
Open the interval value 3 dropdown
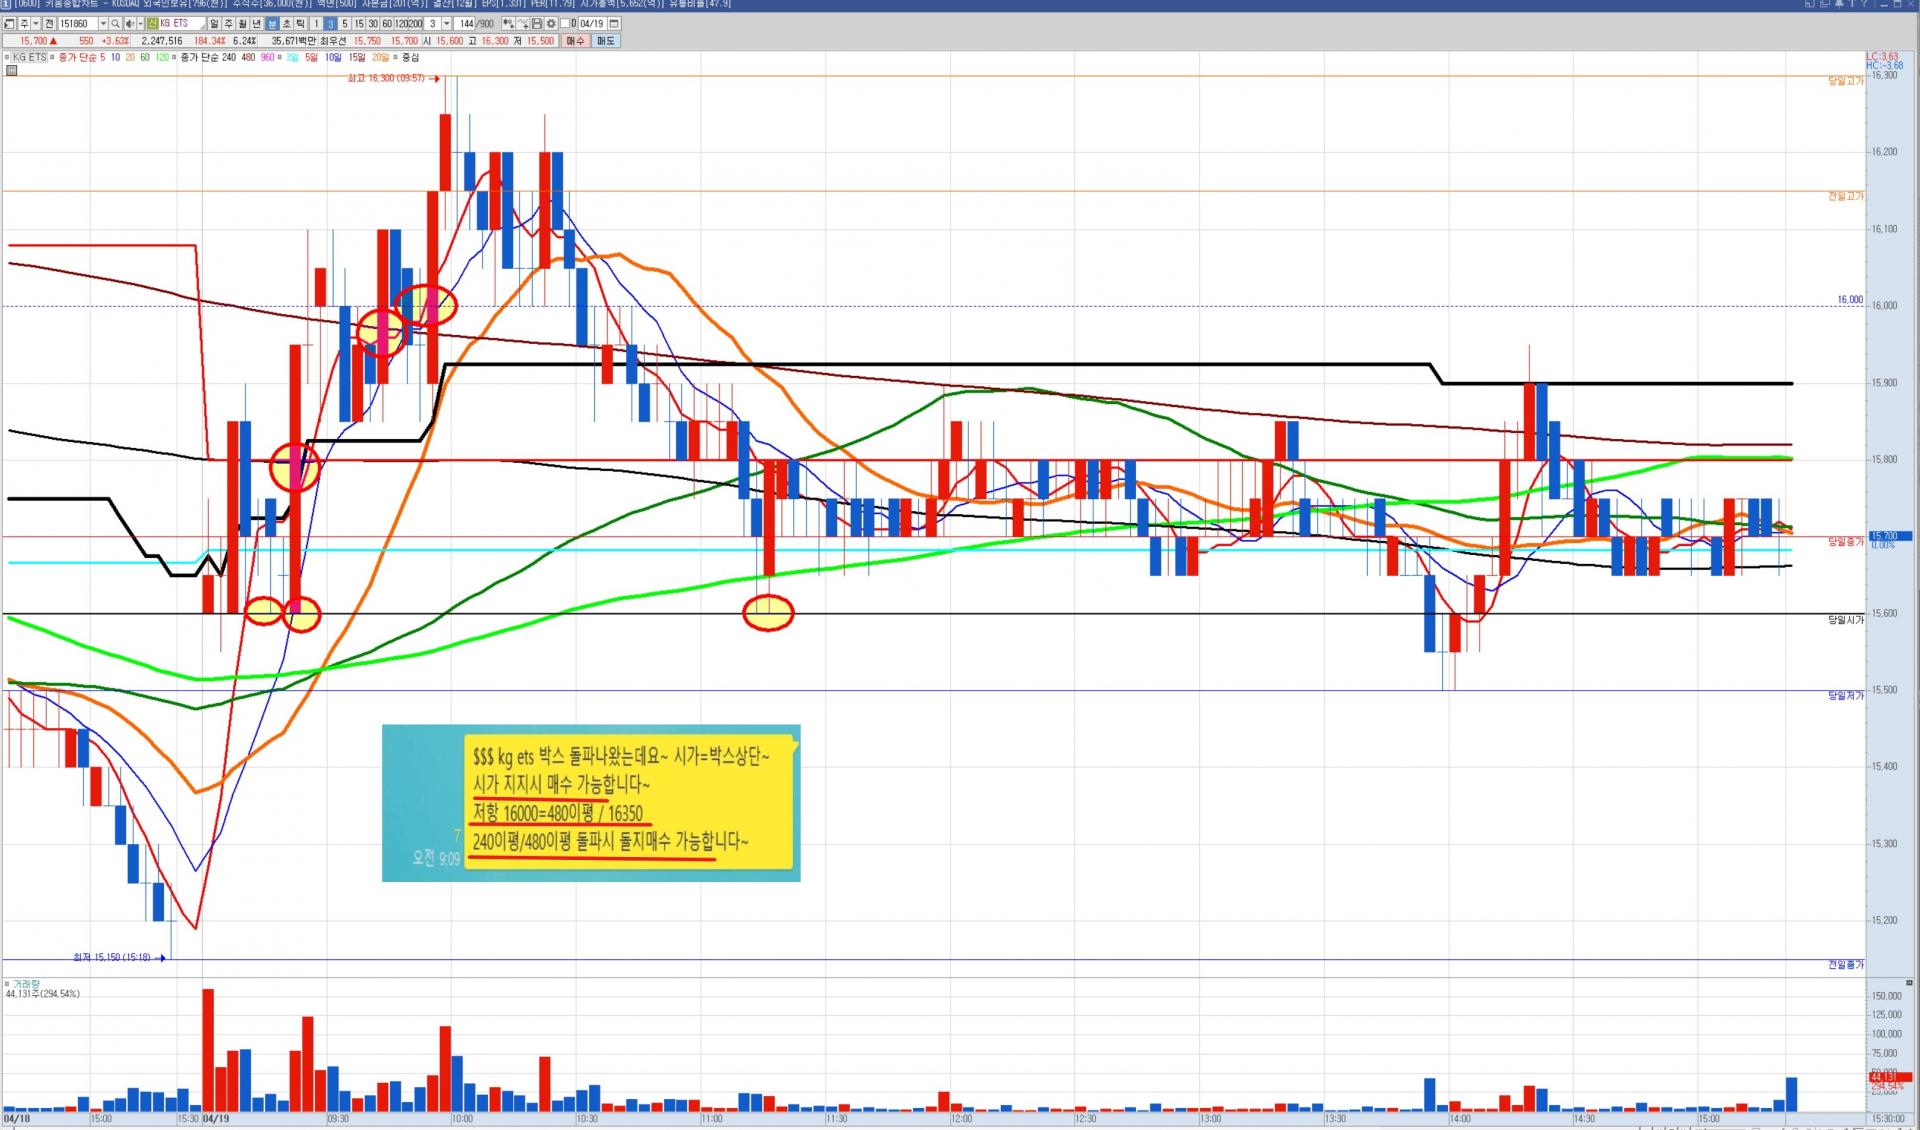tap(446, 24)
